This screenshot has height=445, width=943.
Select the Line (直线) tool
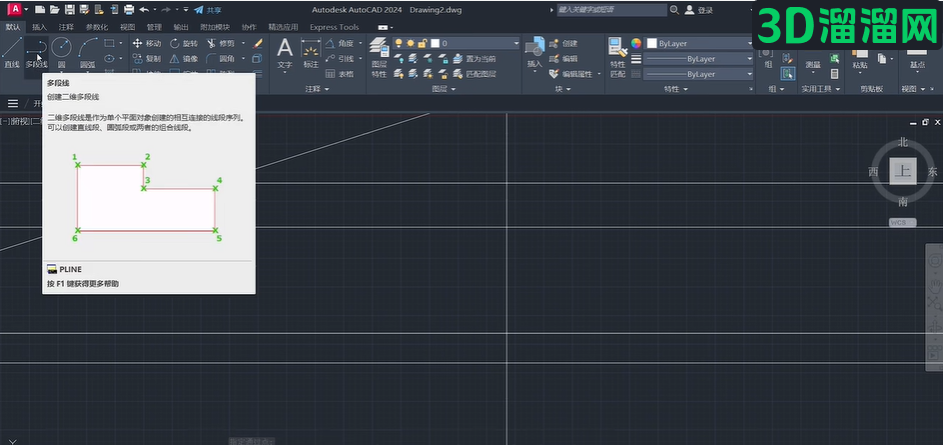(x=12, y=52)
